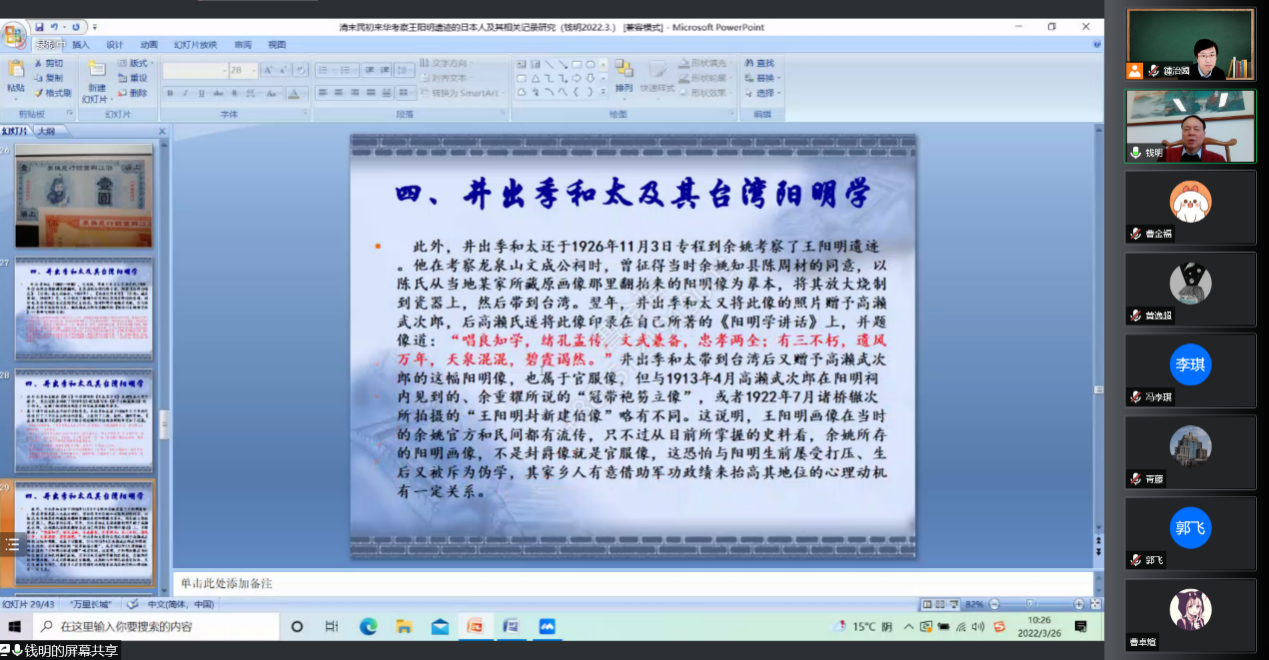Click the zoom slider in status bar
The height and width of the screenshot is (660, 1269).
click(1029, 604)
